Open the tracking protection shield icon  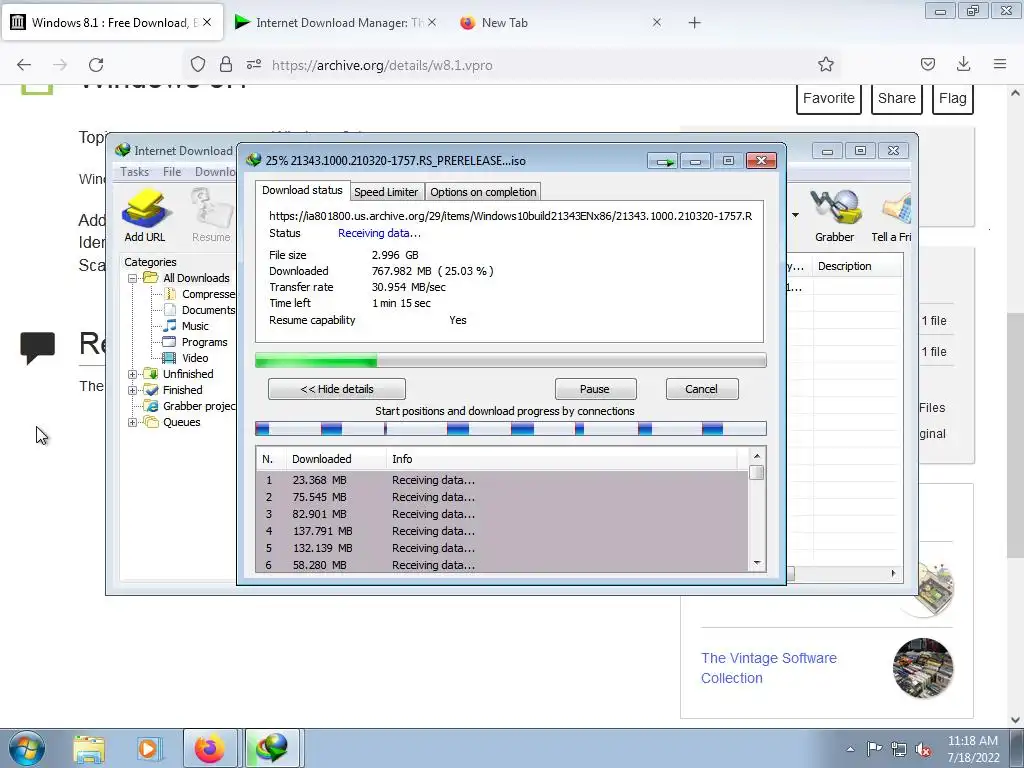point(198,64)
